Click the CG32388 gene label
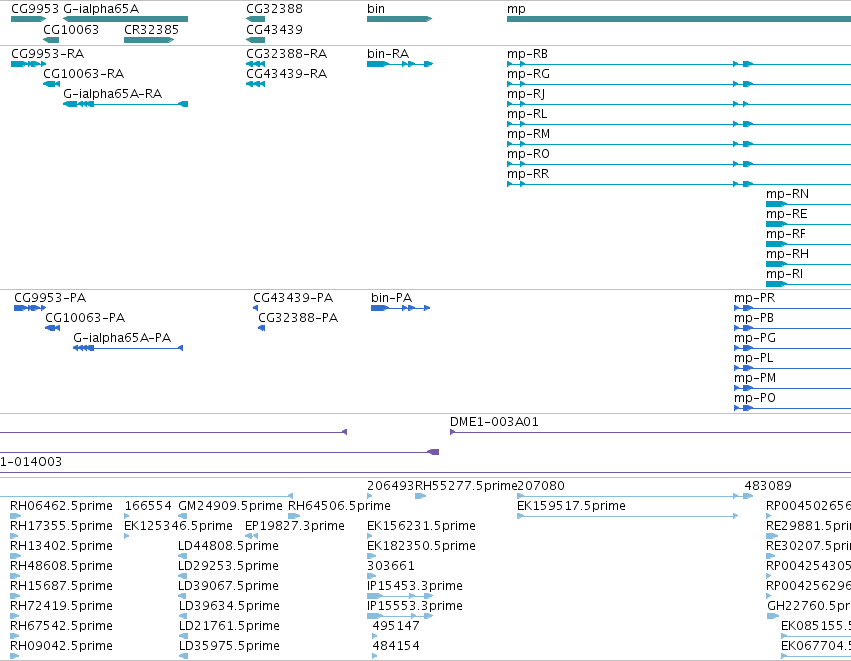851x661 pixels. [x=274, y=9]
